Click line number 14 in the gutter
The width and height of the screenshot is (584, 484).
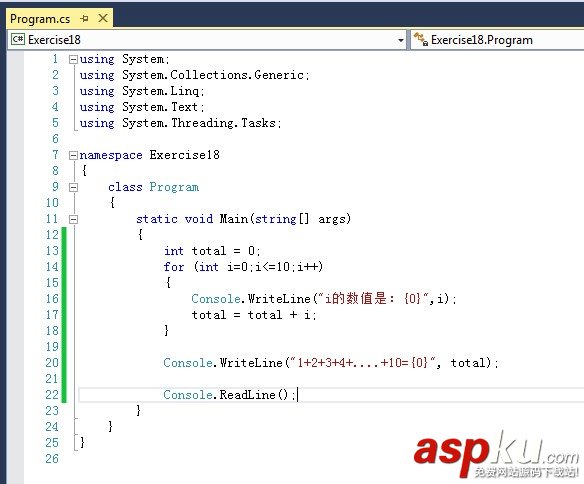[x=52, y=267]
